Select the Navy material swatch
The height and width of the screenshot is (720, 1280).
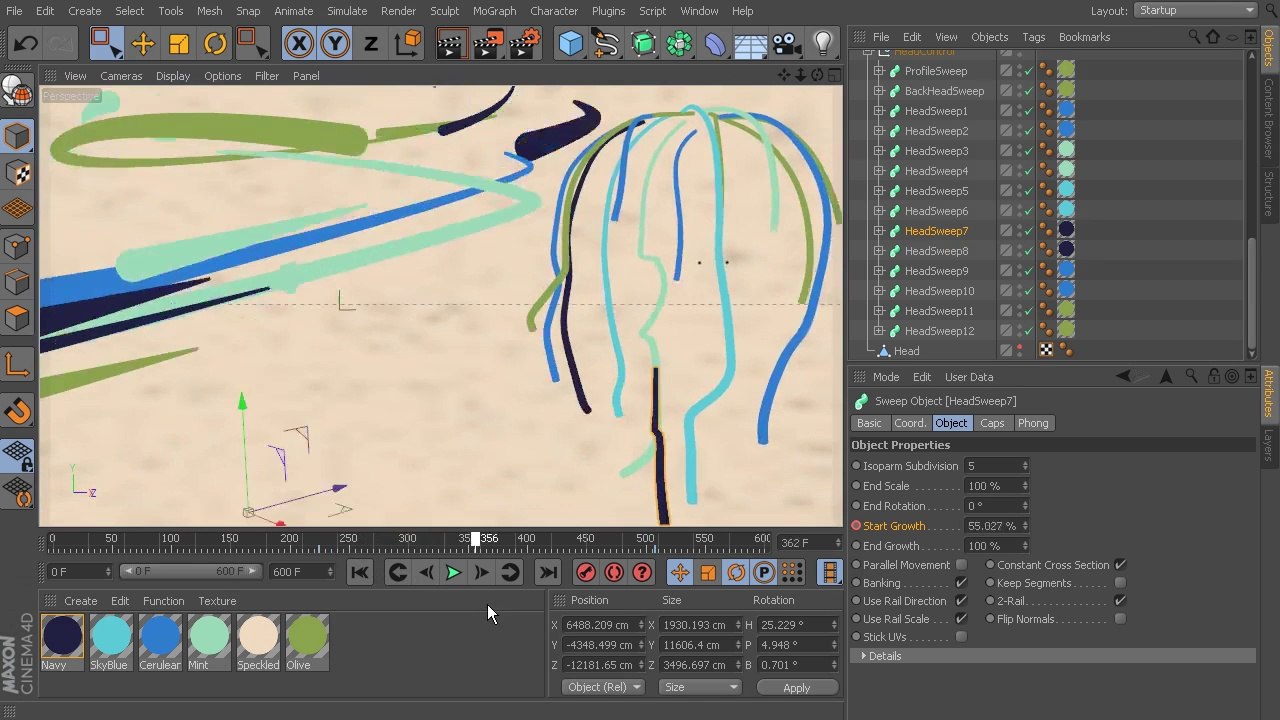(x=62, y=637)
